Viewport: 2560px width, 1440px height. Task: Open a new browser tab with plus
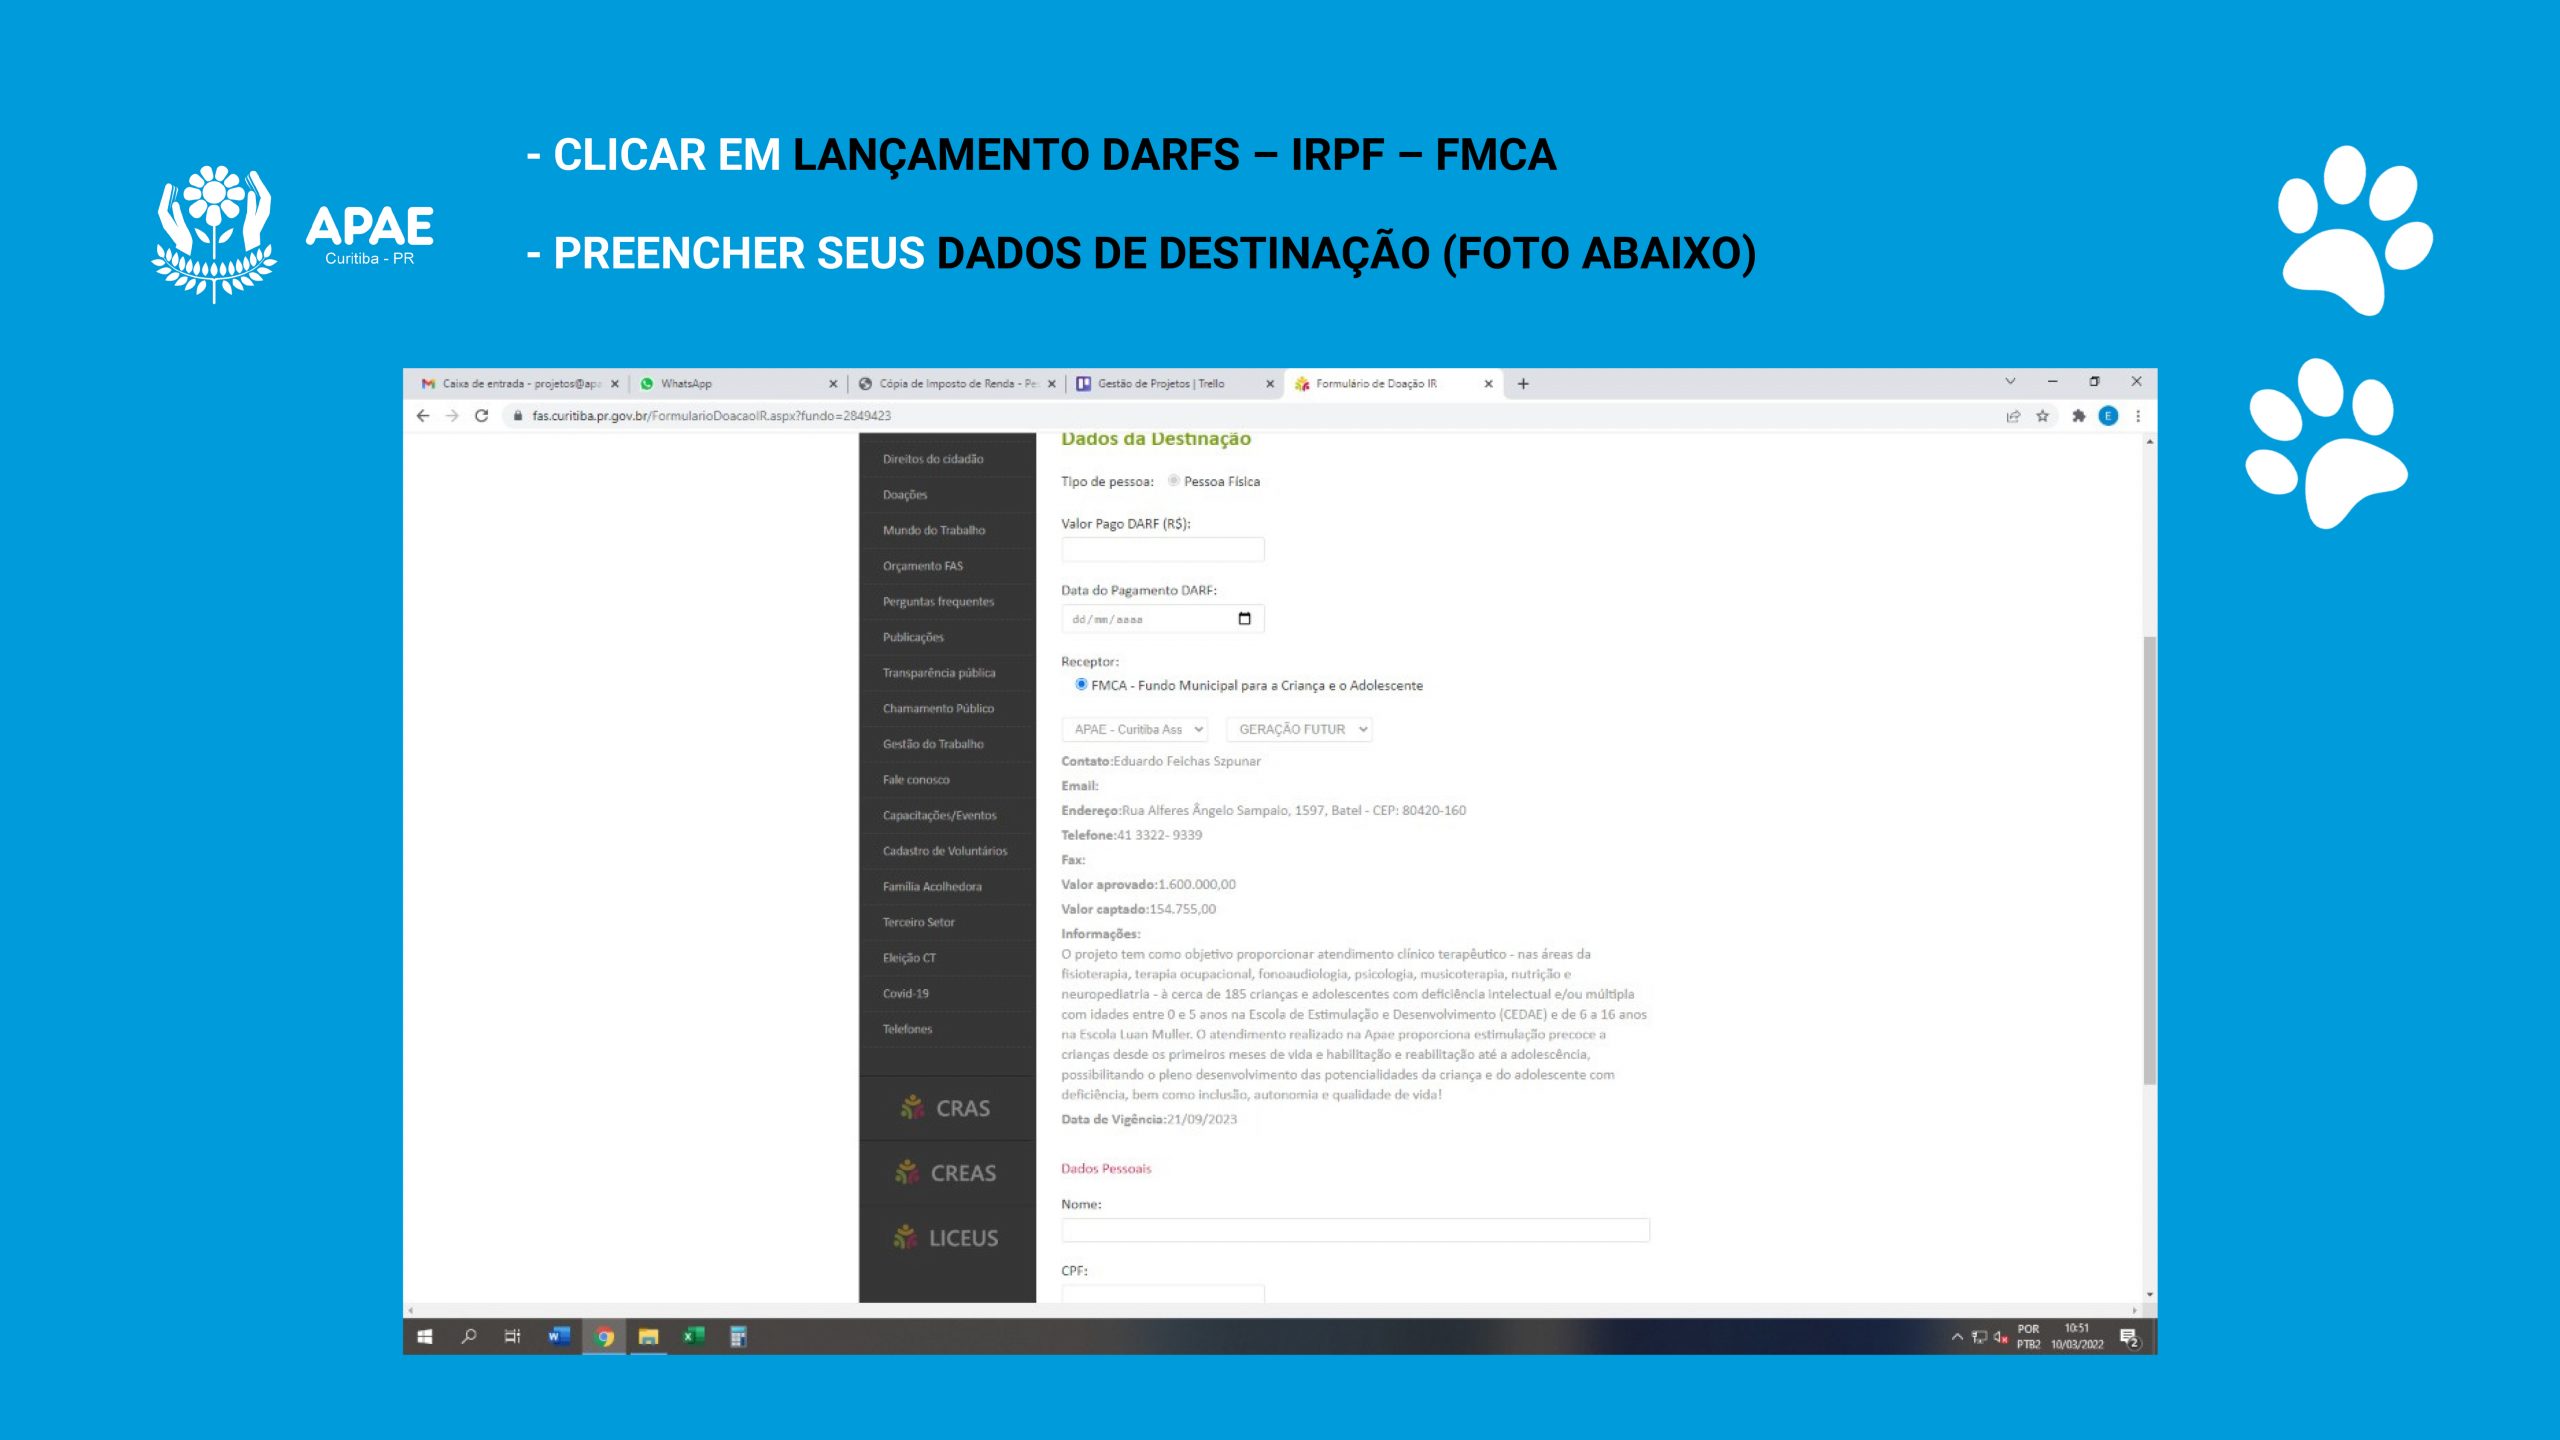pyautogui.click(x=1523, y=383)
